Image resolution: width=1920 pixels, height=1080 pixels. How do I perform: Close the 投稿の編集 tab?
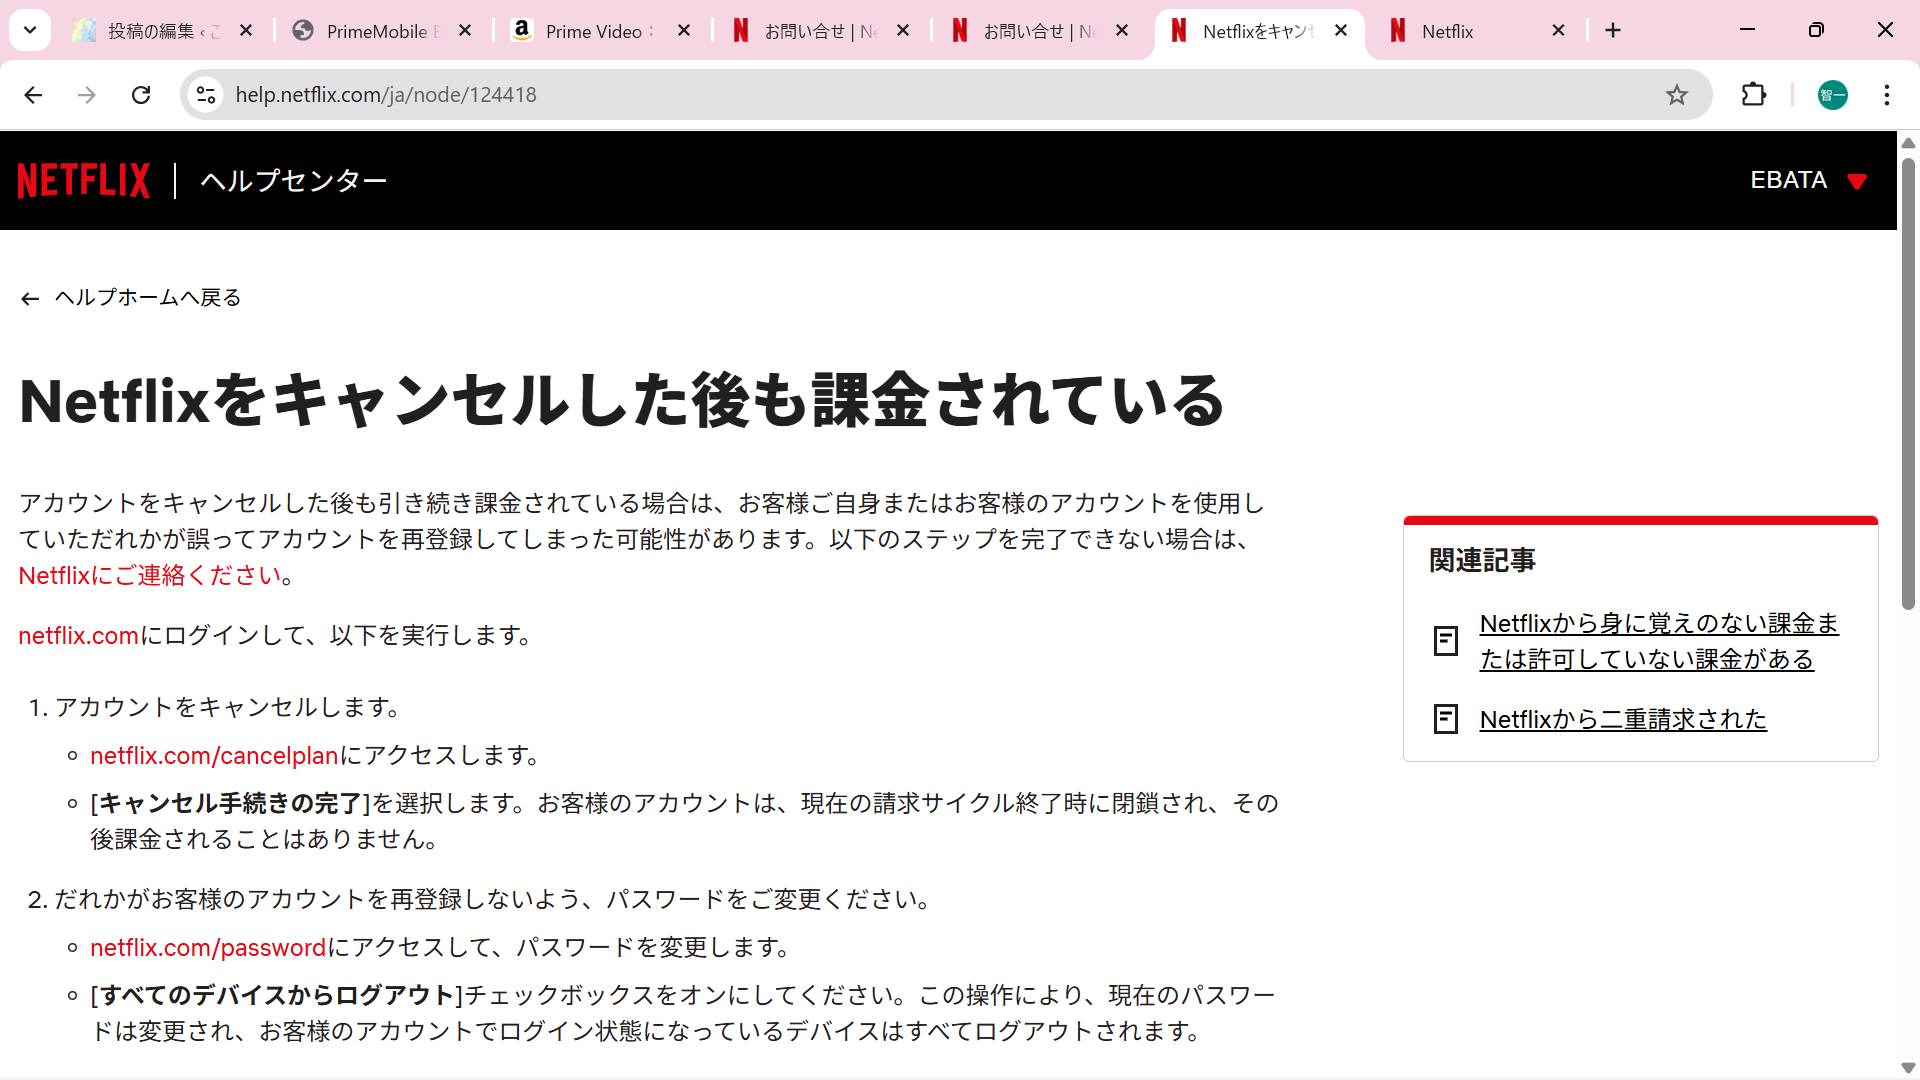coord(246,31)
